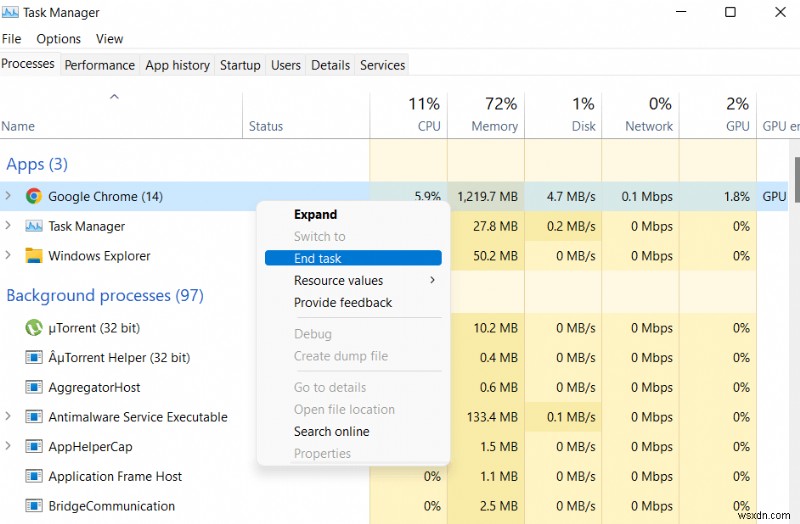Open the Options menu
The height and width of the screenshot is (524, 800).
[x=58, y=39]
